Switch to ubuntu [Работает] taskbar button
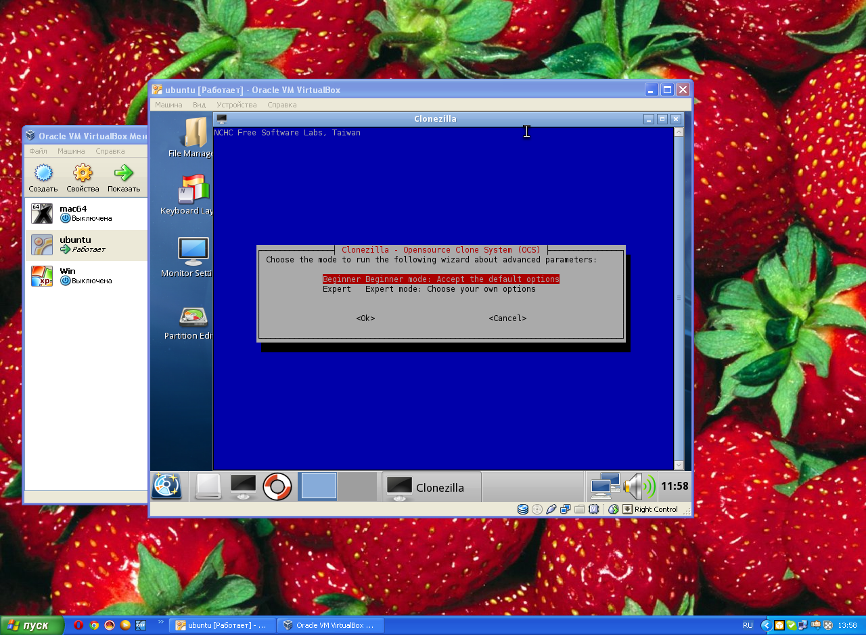 point(222,626)
